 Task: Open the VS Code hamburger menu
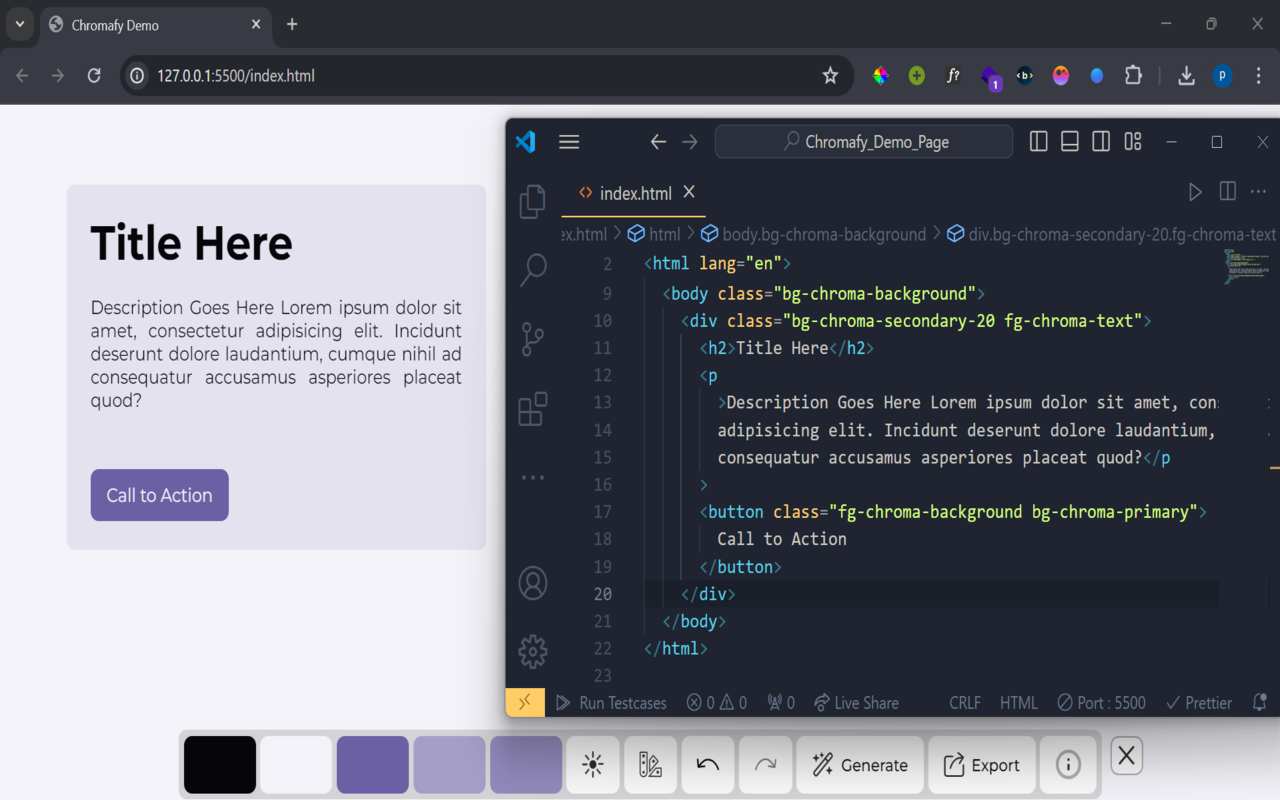click(569, 141)
